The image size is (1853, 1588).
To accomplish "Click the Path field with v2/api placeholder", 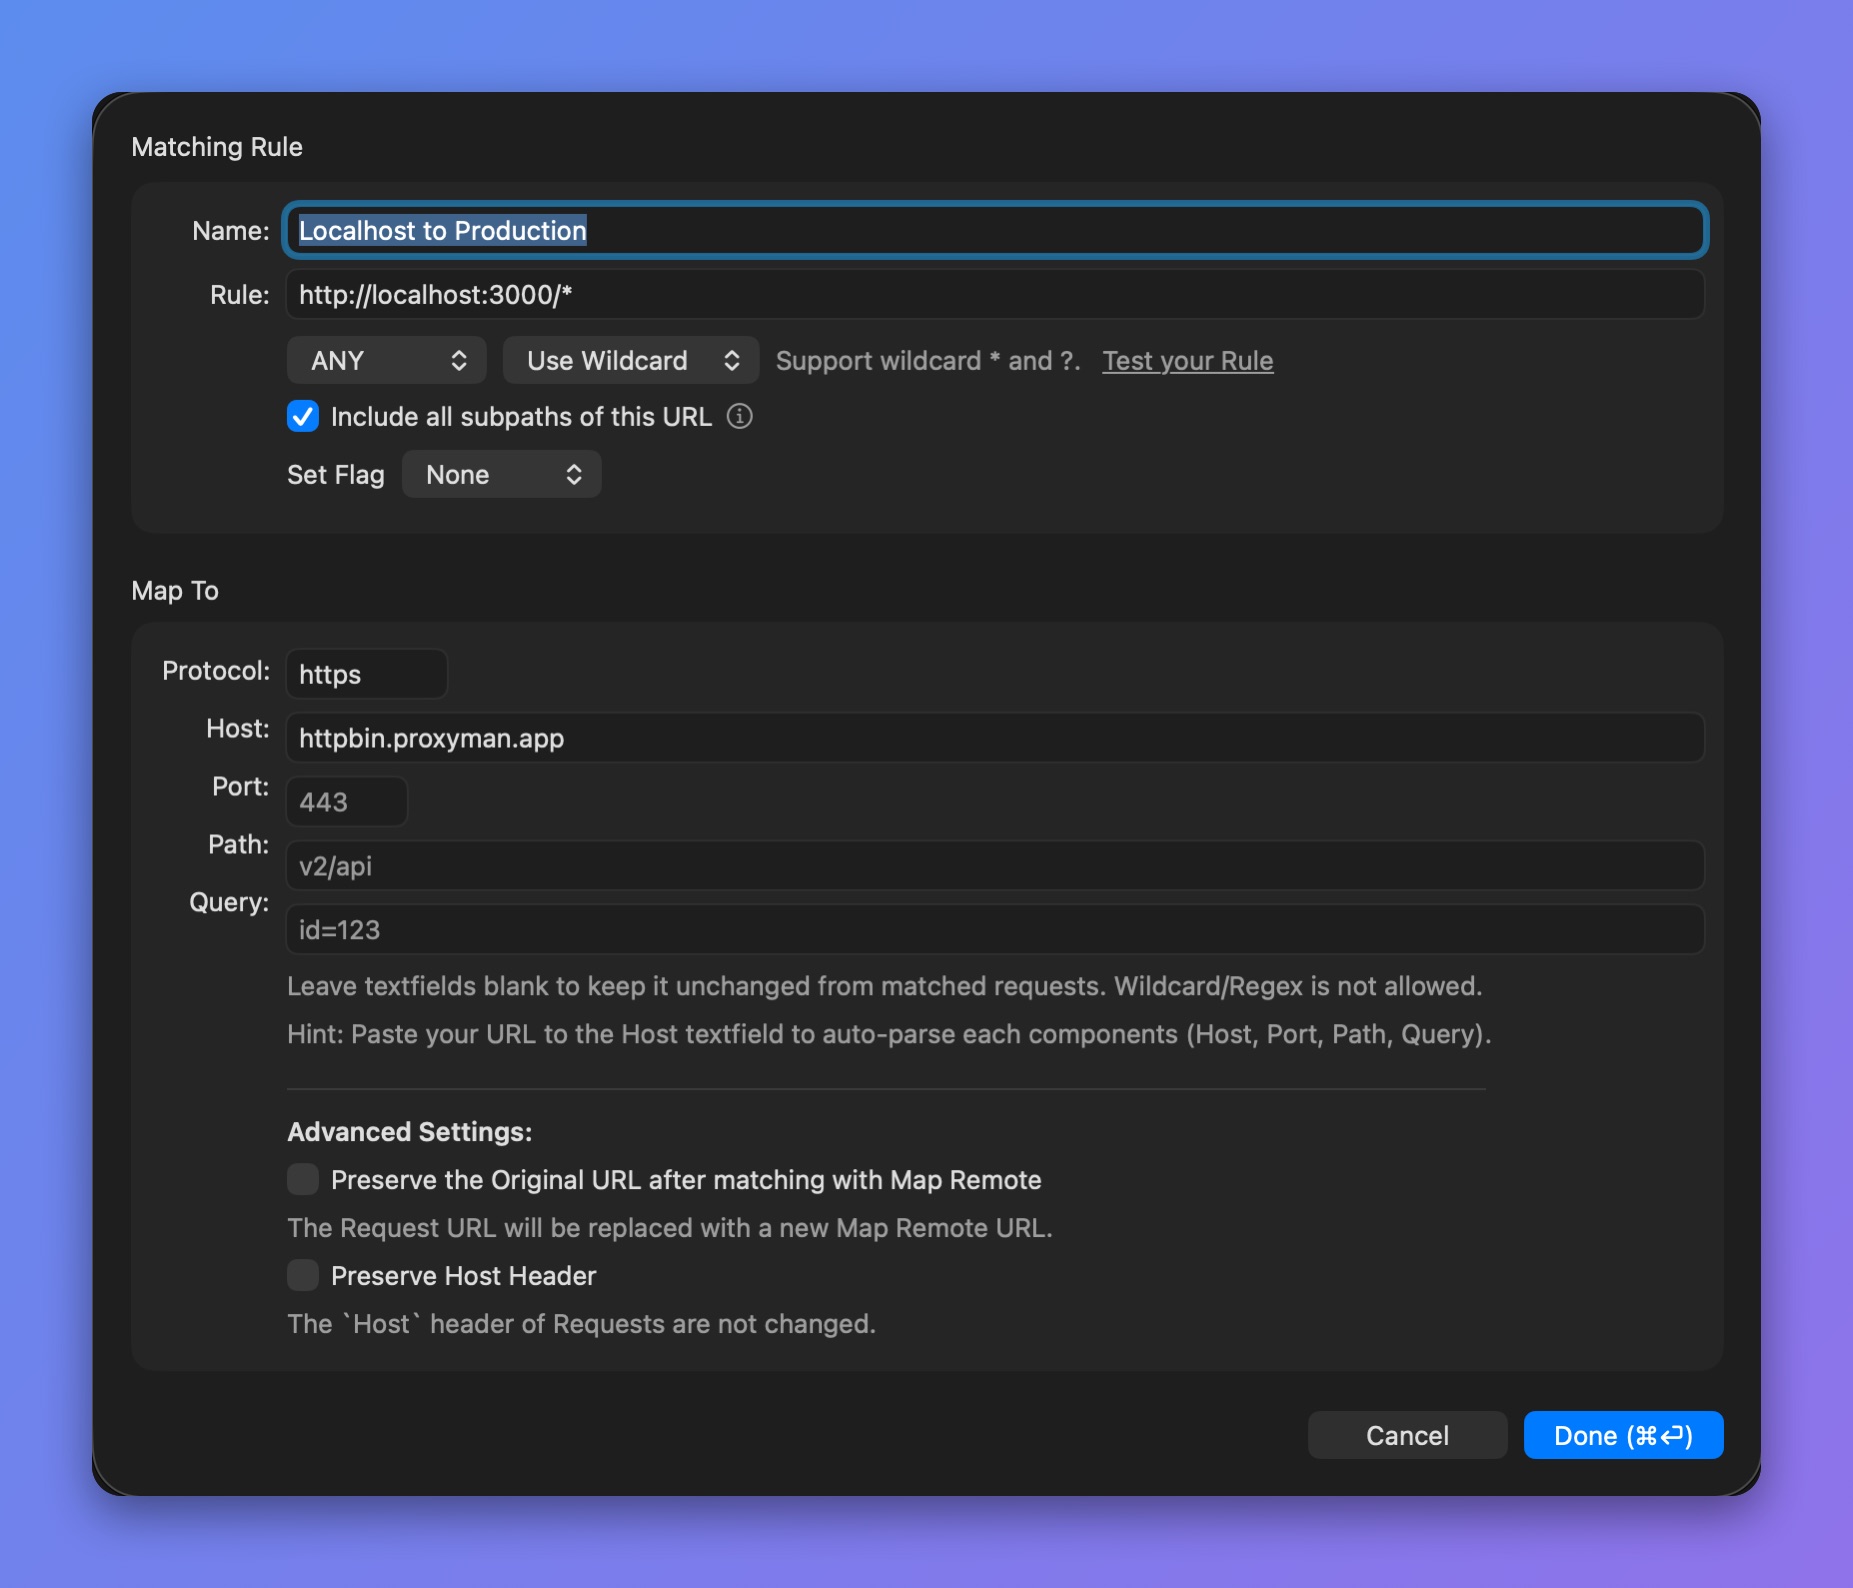I will click(995, 866).
